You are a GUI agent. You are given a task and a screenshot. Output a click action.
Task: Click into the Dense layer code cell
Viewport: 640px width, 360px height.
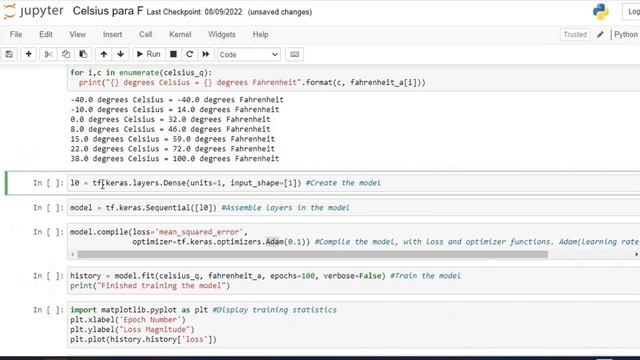tap(353, 183)
